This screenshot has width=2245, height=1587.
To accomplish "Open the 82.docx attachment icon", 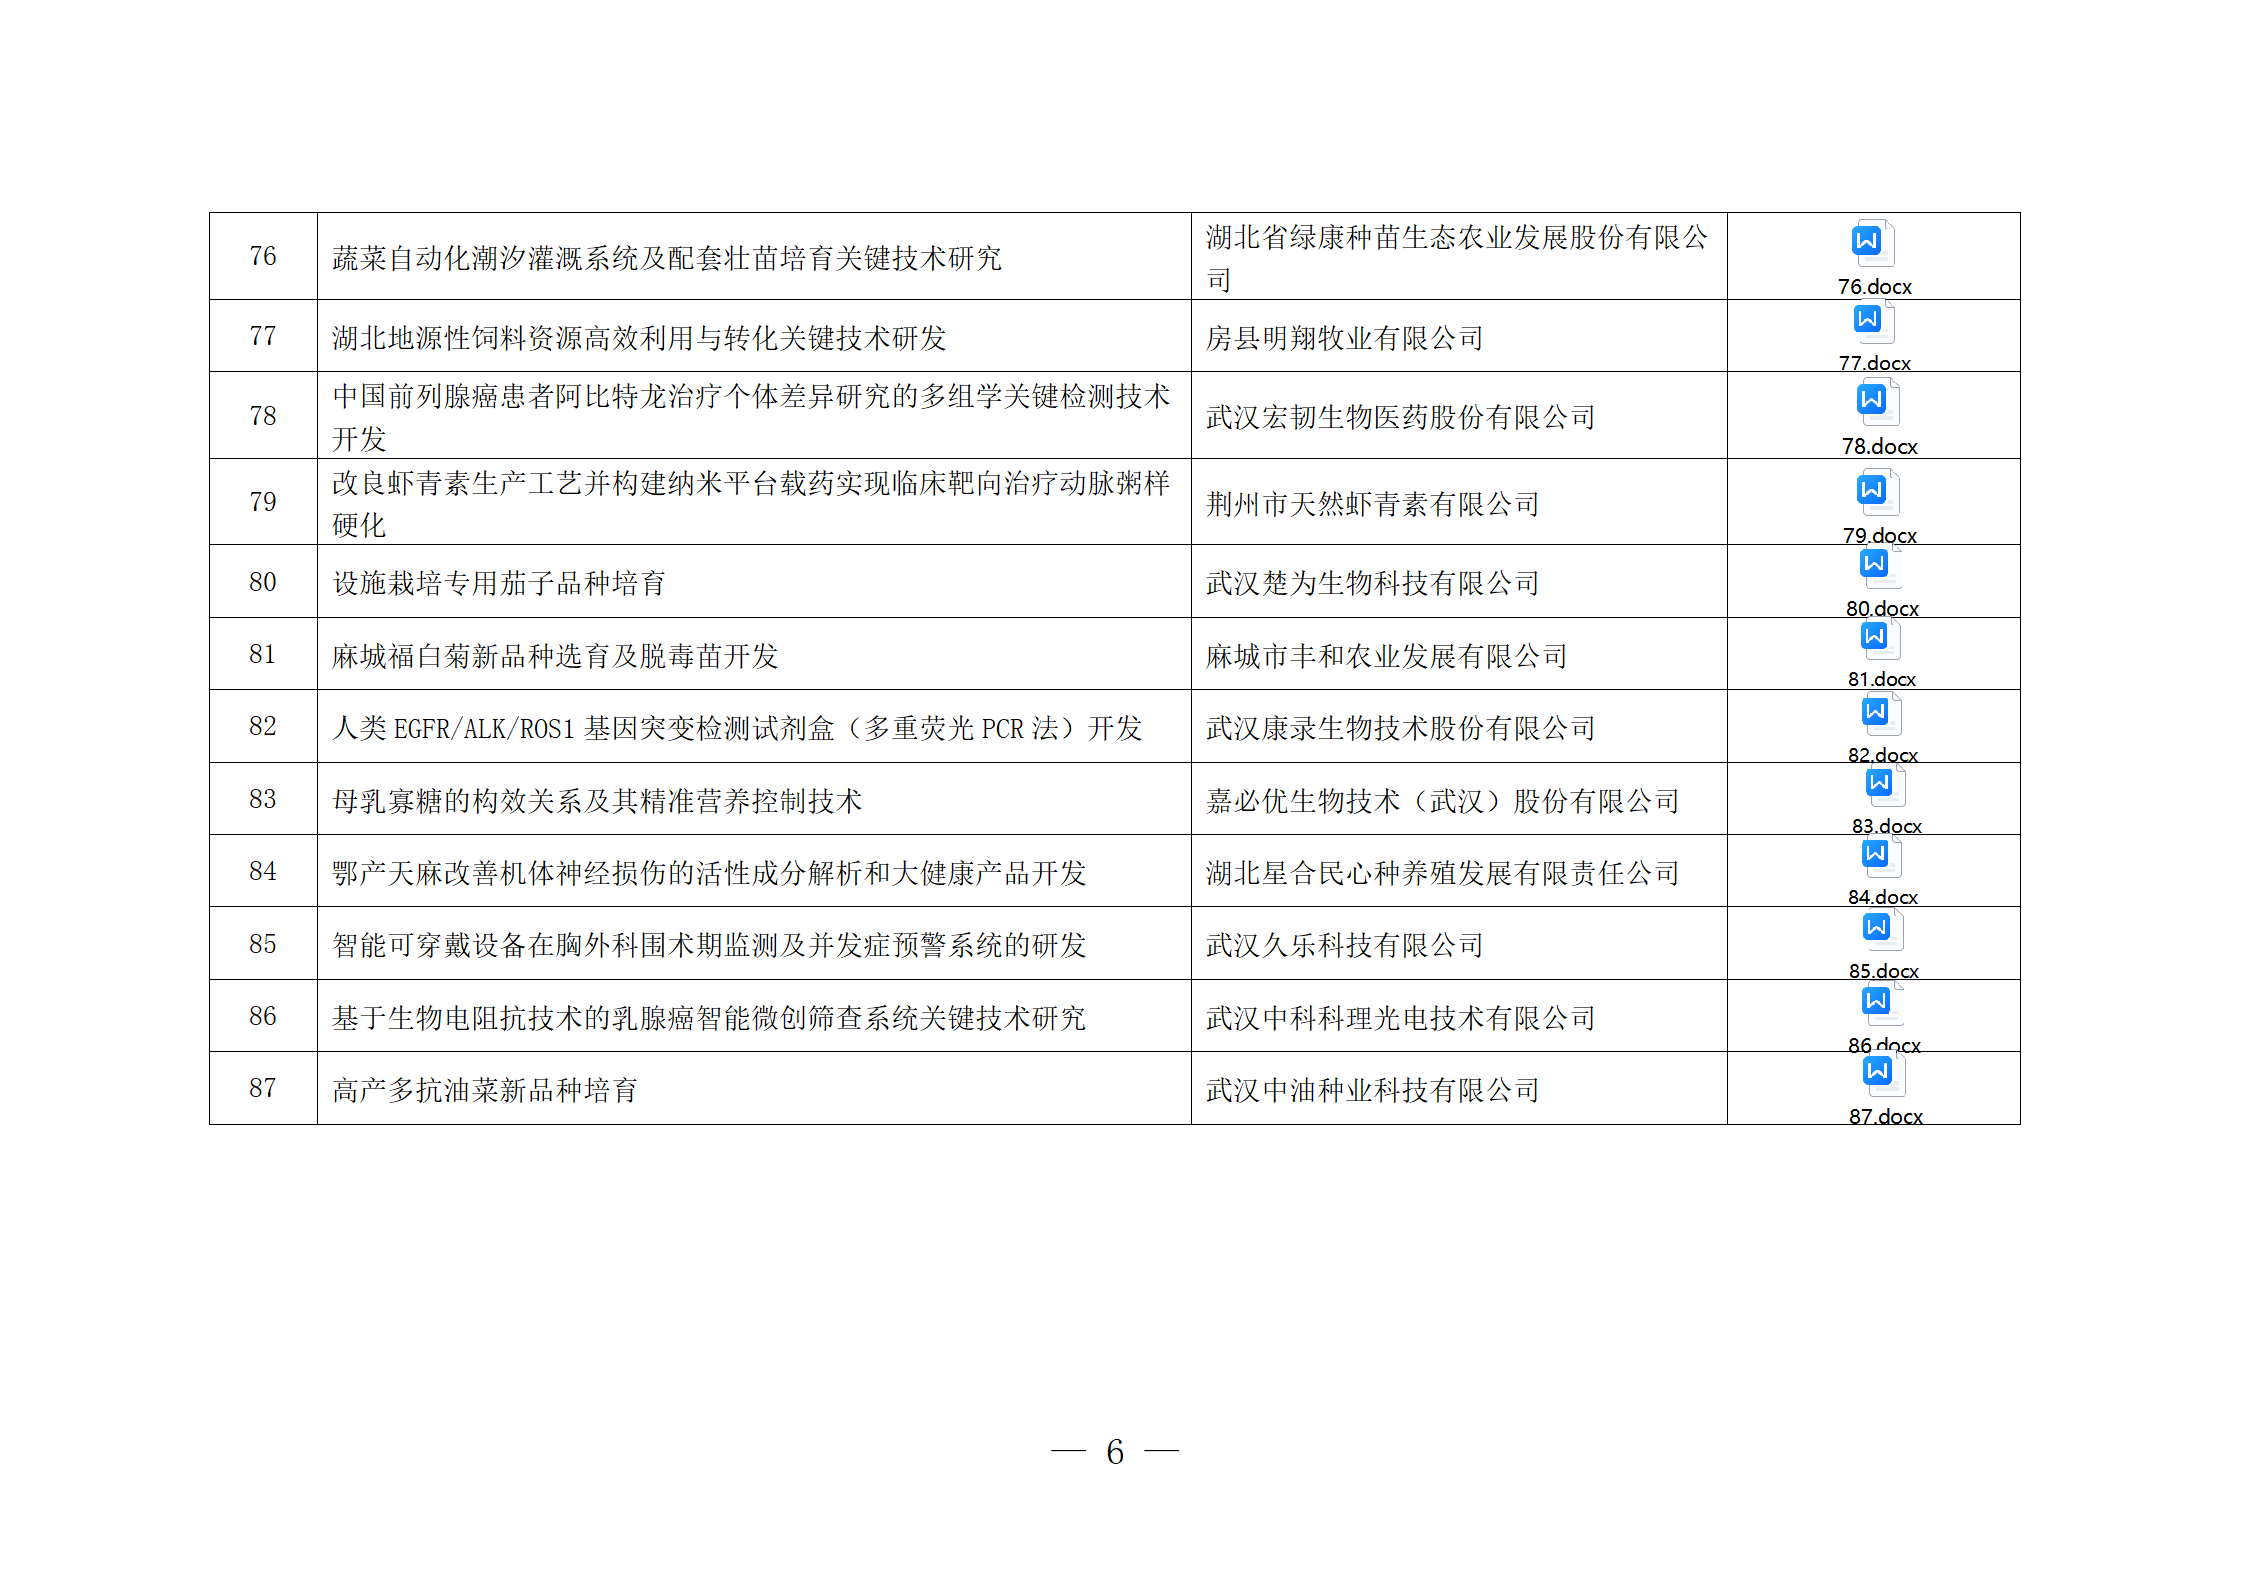I will pyautogui.click(x=1880, y=714).
